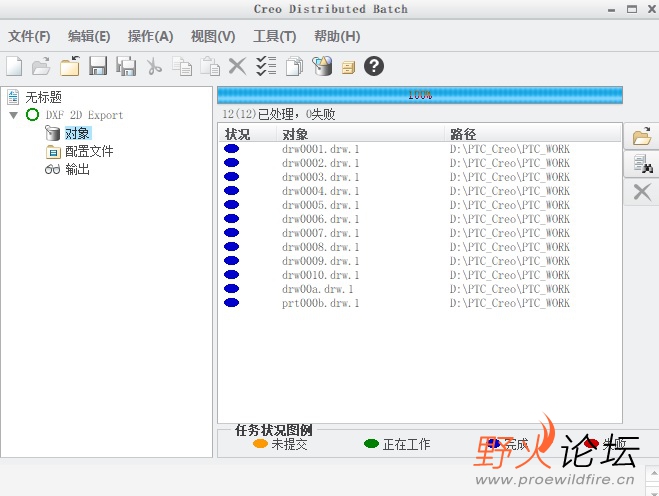
Task: Collapse the DXF 2D Export tree node
Action: [13, 115]
